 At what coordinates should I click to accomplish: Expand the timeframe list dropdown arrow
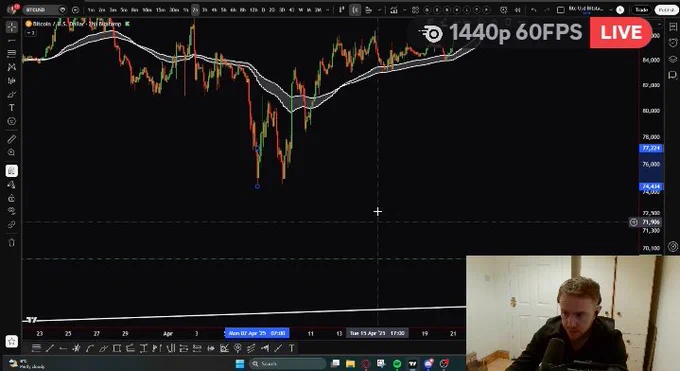[327, 10]
